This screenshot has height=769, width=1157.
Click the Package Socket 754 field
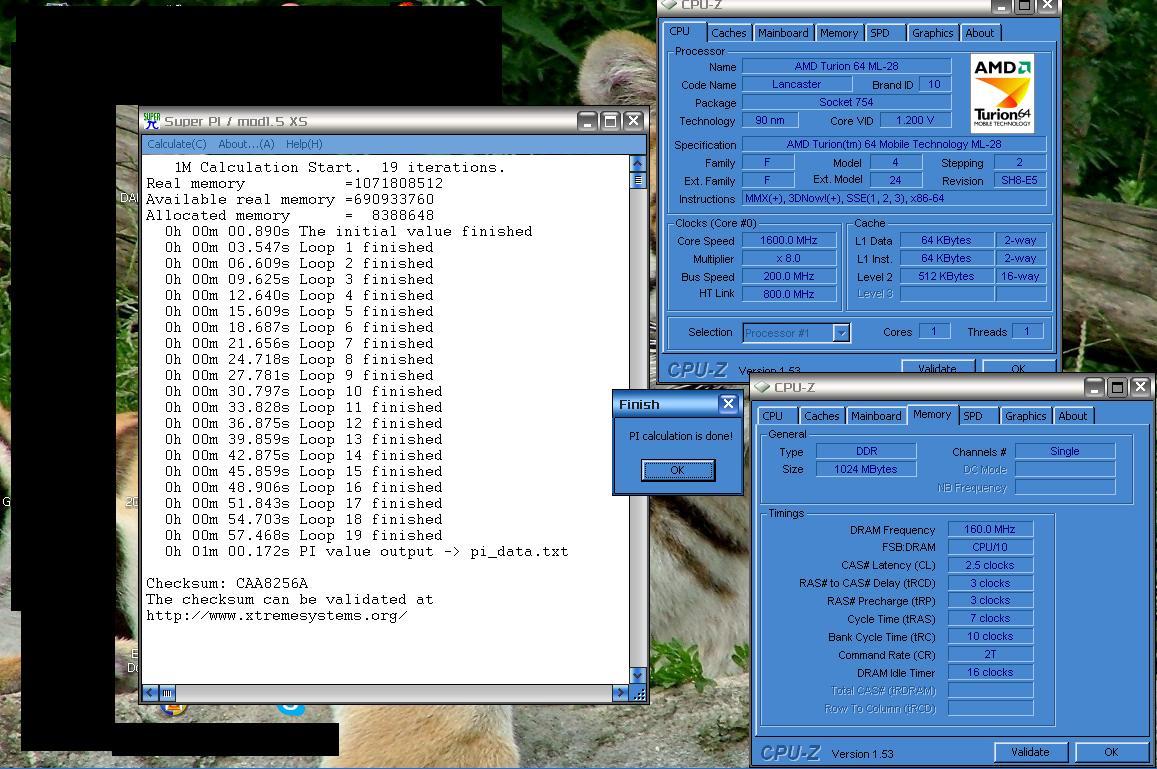tap(846, 103)
